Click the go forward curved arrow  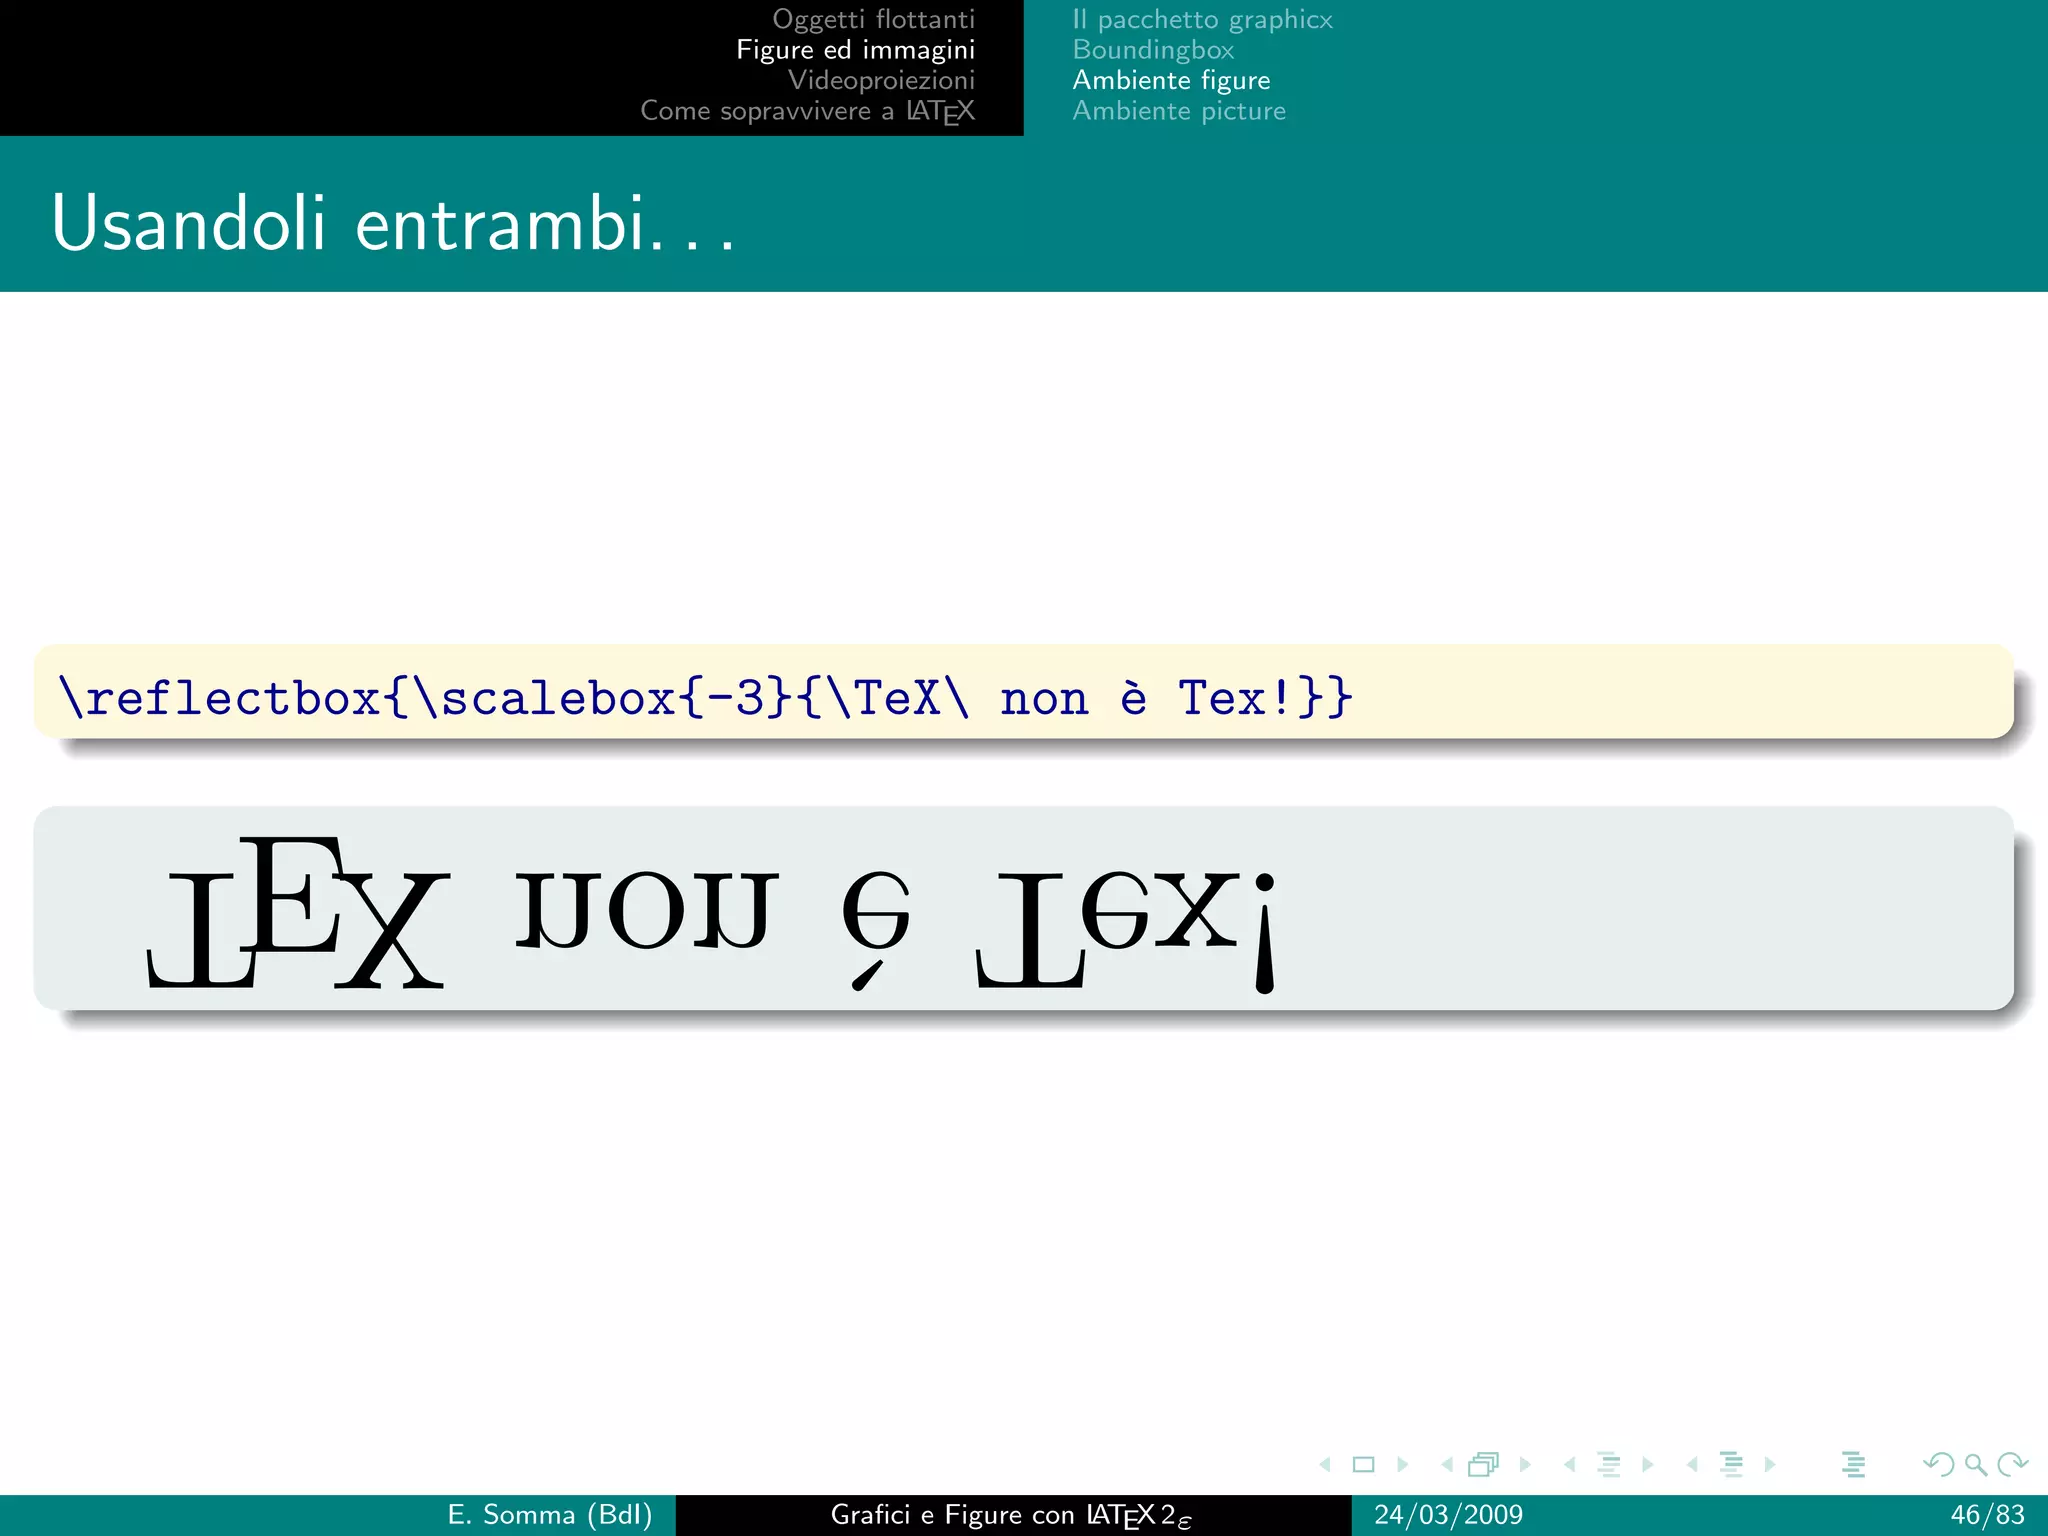pos(2012,1464)
